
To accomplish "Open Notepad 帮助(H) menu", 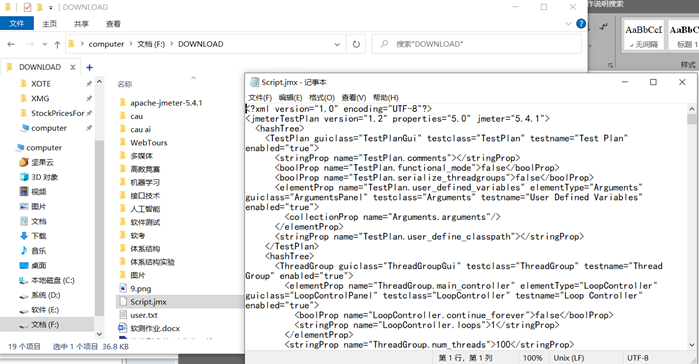I will tap(386, 98).
